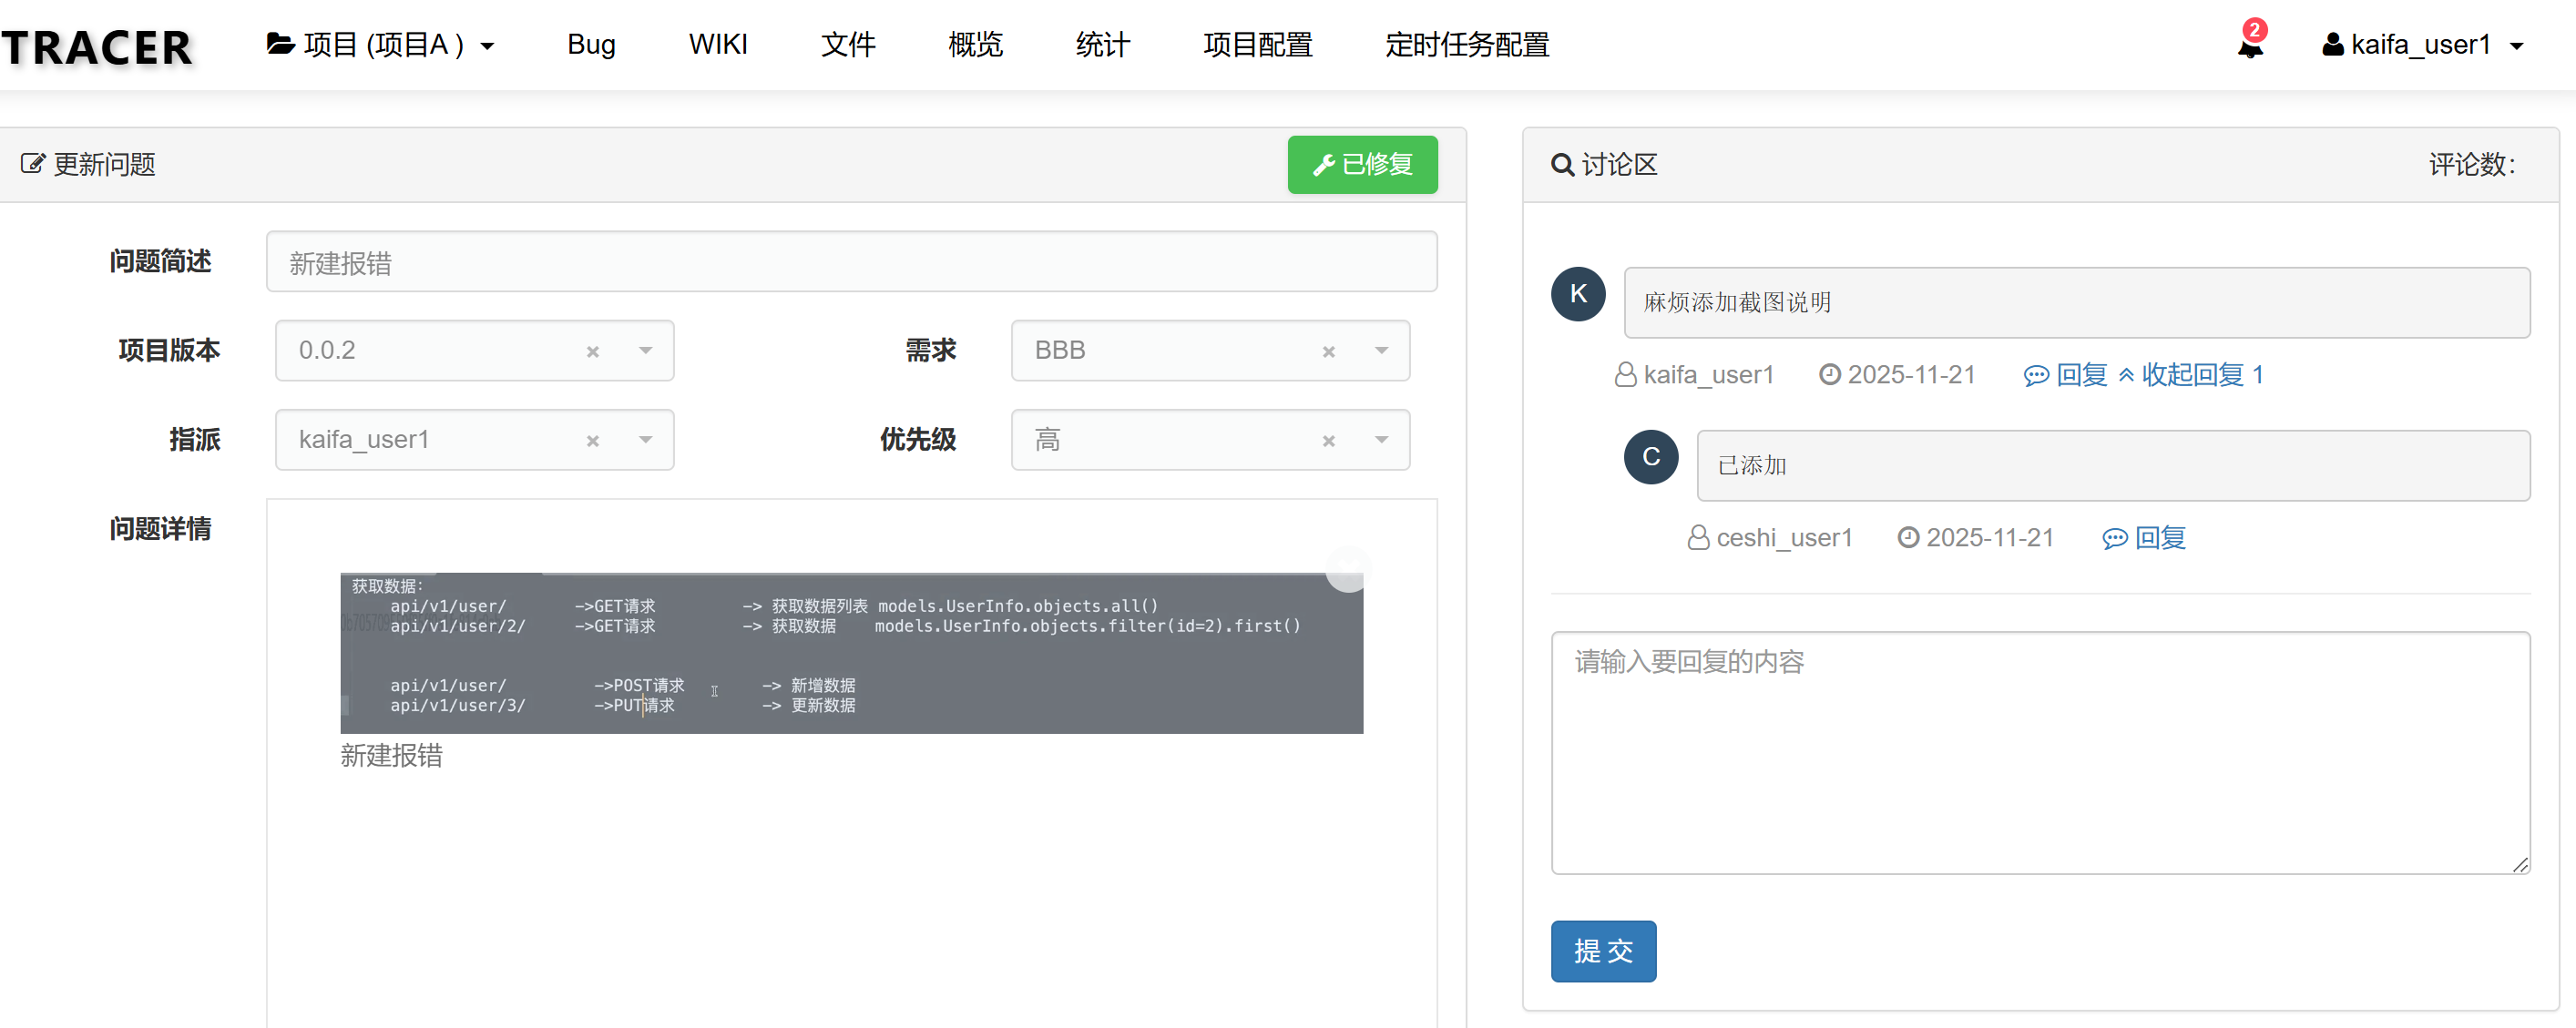This screenshot has height=1028, width=2576.
Task: Click the K avatar in the discussion area
Action: coord(1577,293)
